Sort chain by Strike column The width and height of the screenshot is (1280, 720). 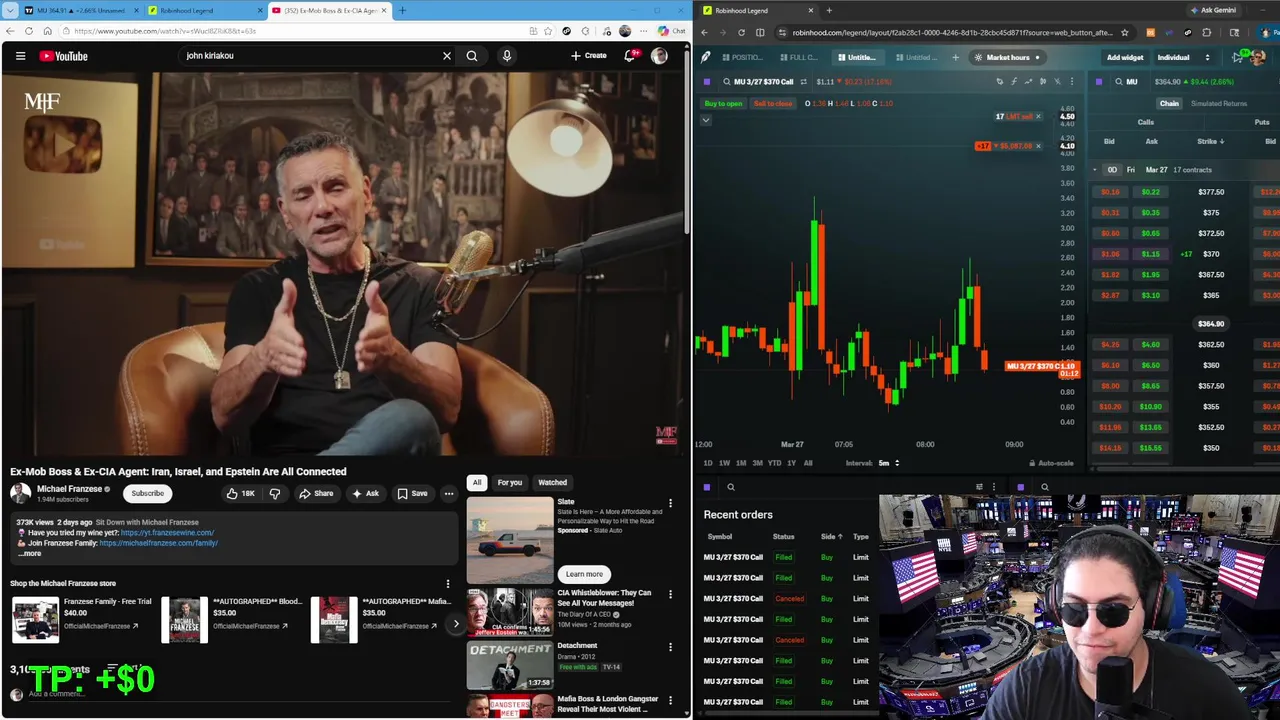point(1211,141)
